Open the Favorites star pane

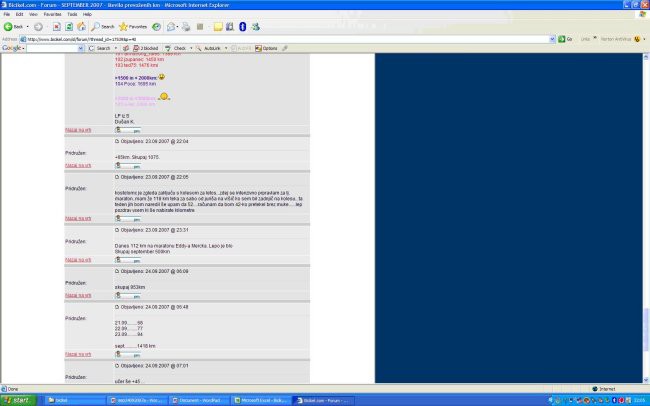click(133, 27)
